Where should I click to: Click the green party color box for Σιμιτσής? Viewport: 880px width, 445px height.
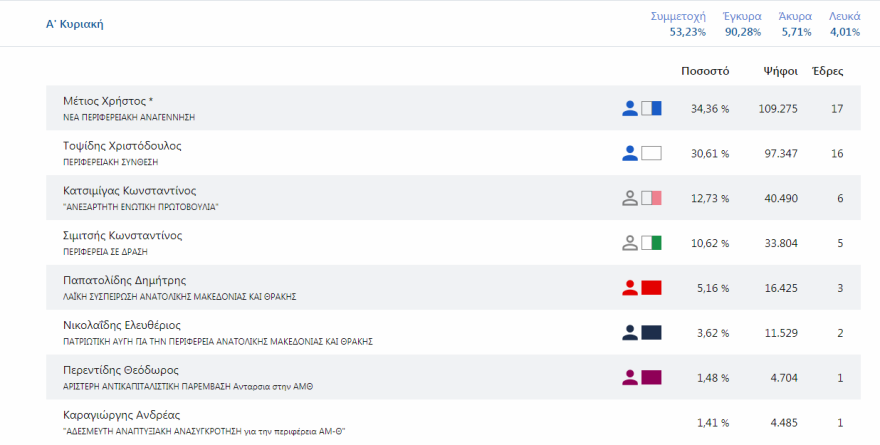pos(651,243)
